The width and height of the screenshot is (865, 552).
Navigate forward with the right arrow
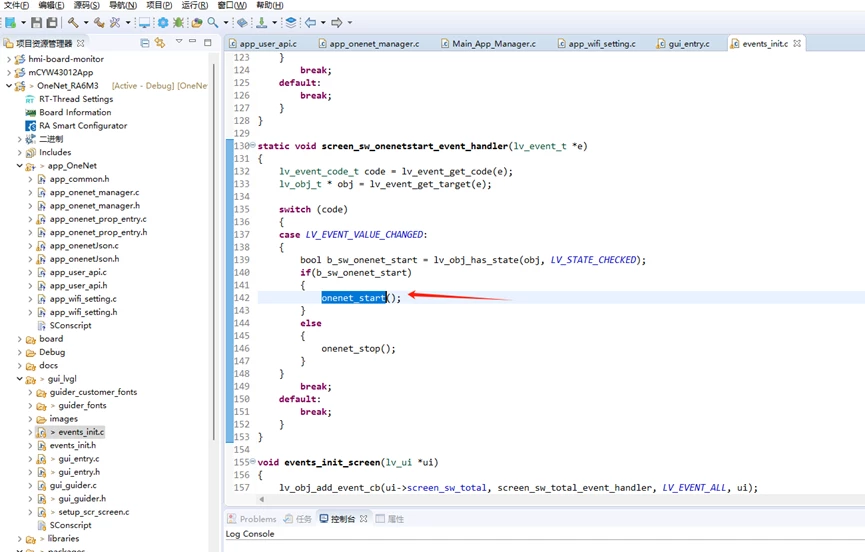click(337, 23)
